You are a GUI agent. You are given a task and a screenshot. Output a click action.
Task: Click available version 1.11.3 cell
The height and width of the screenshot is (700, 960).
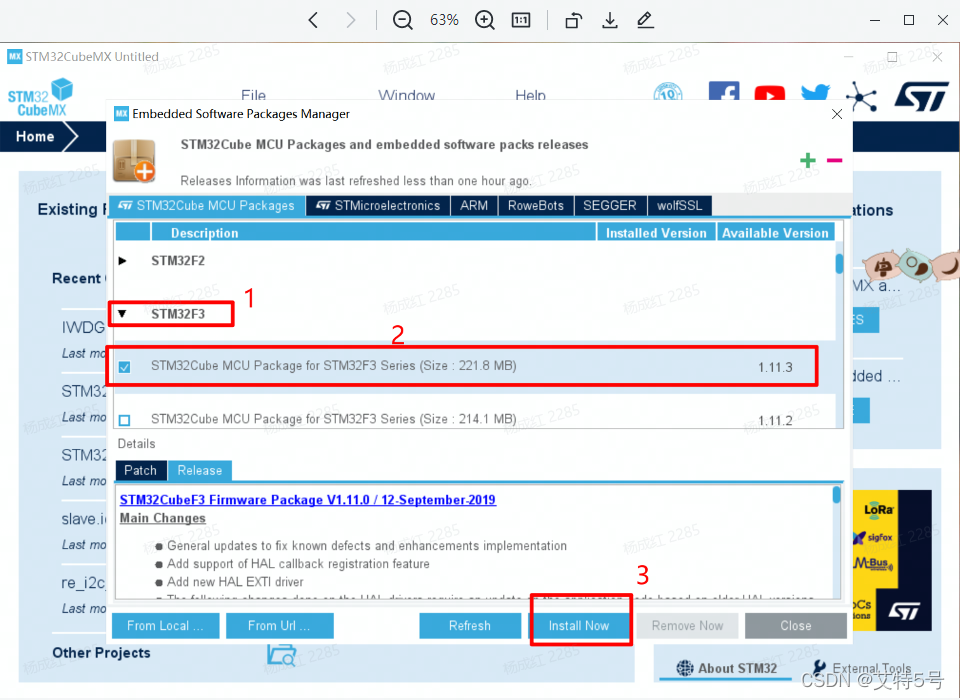coord(775,367)
